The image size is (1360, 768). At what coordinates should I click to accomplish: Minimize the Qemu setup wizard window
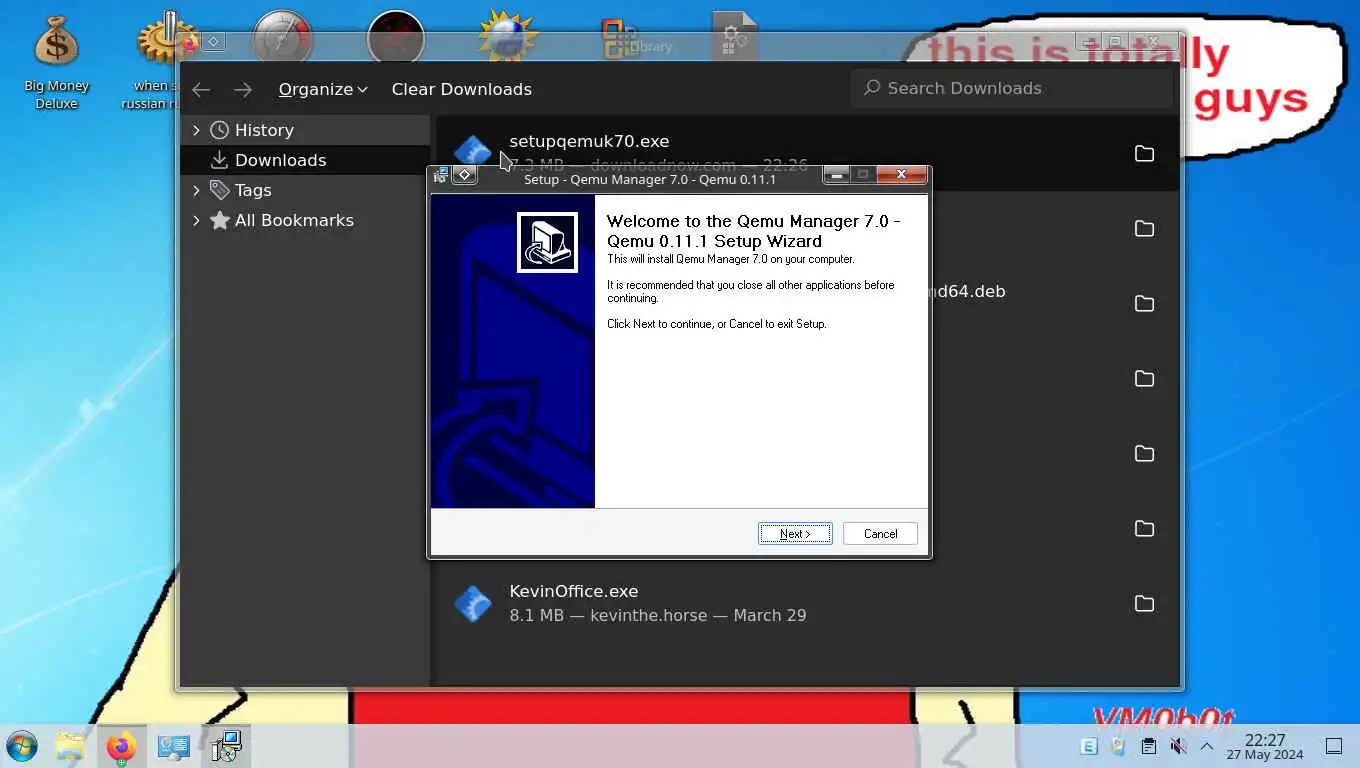tap(837, 175)
